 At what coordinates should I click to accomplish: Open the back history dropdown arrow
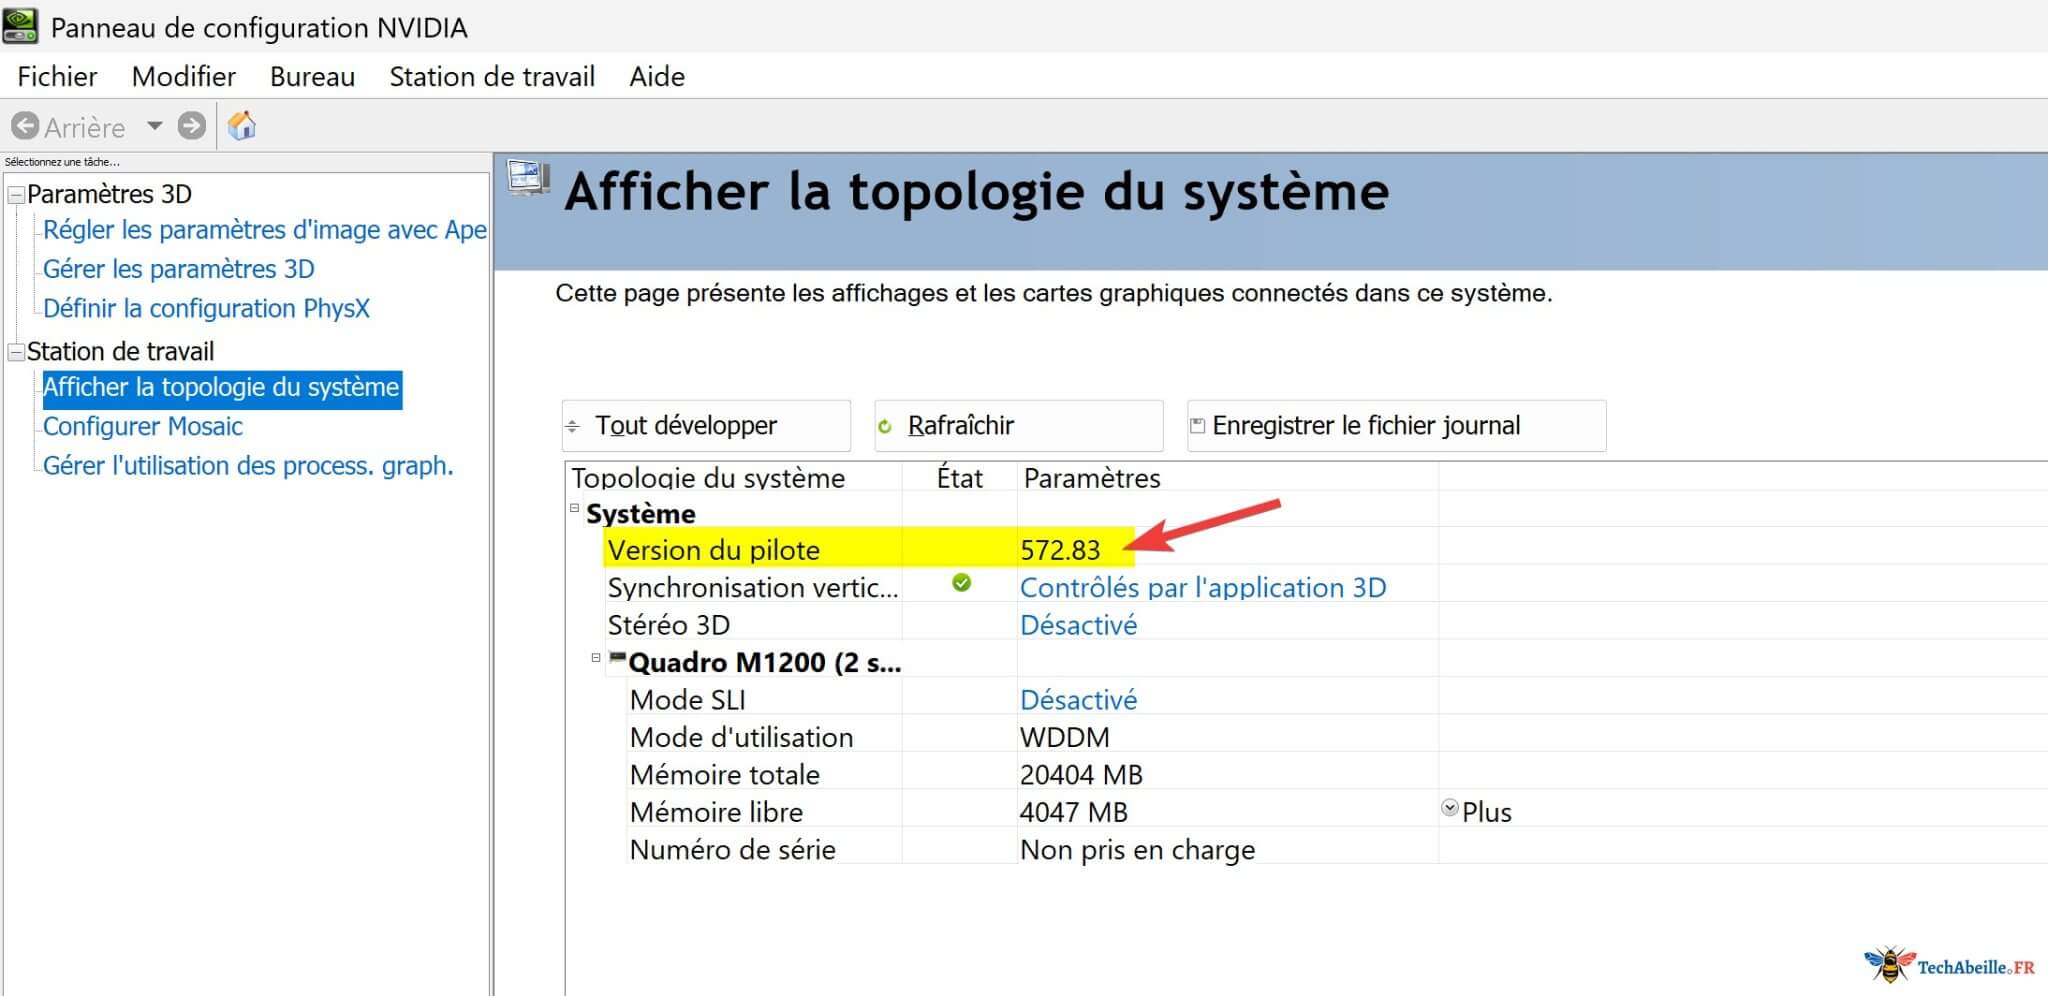pos(154,126)
